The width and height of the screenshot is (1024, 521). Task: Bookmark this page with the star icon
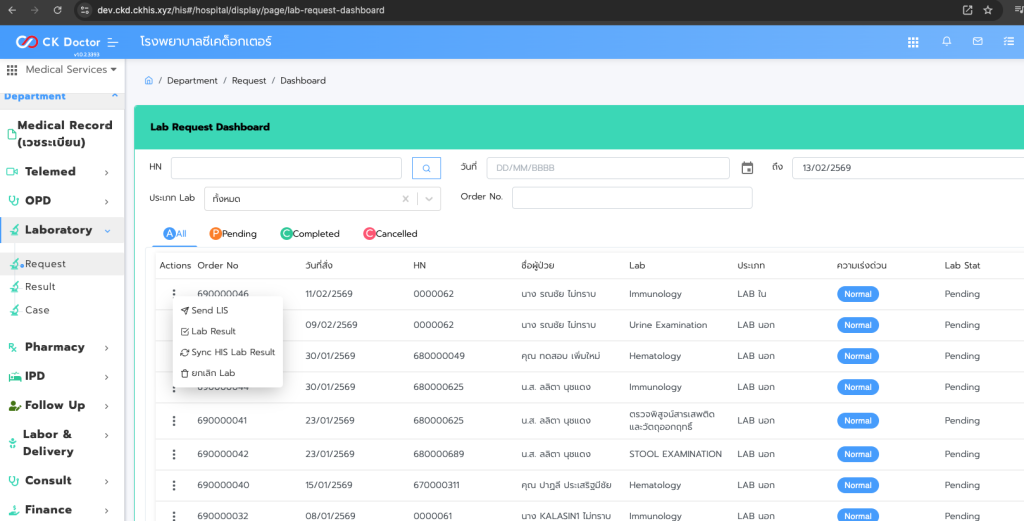987,10
